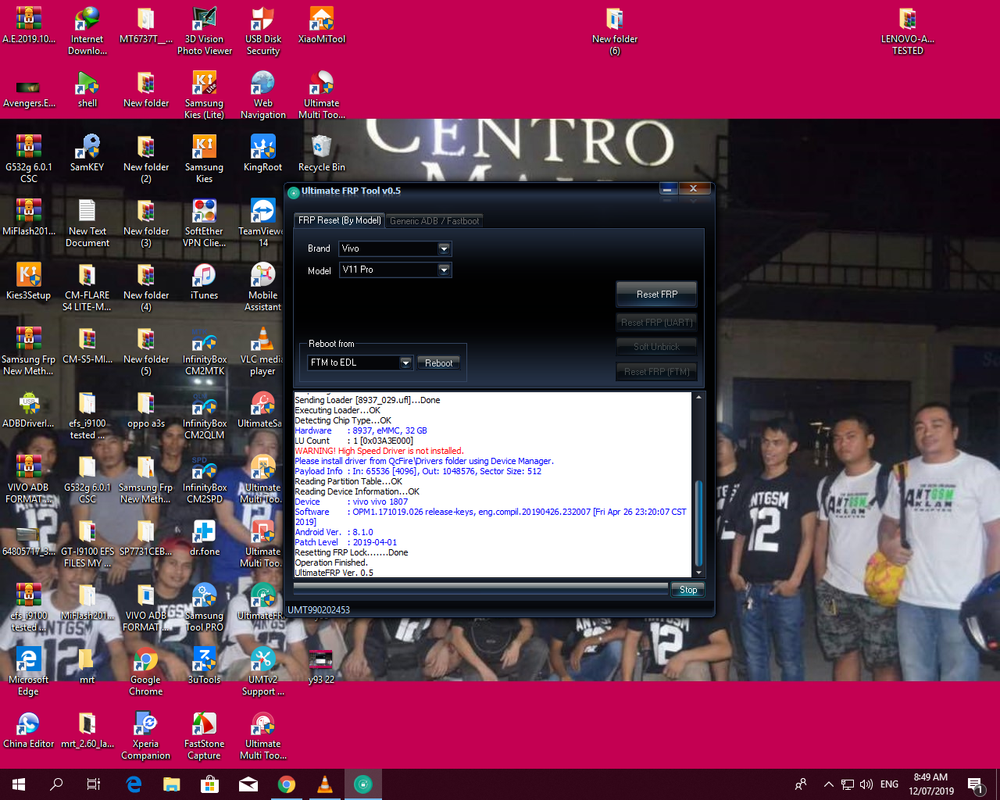The image size is (1000, 800).
Task: Select the Recycle Bin icon
Action: [321, 154]
